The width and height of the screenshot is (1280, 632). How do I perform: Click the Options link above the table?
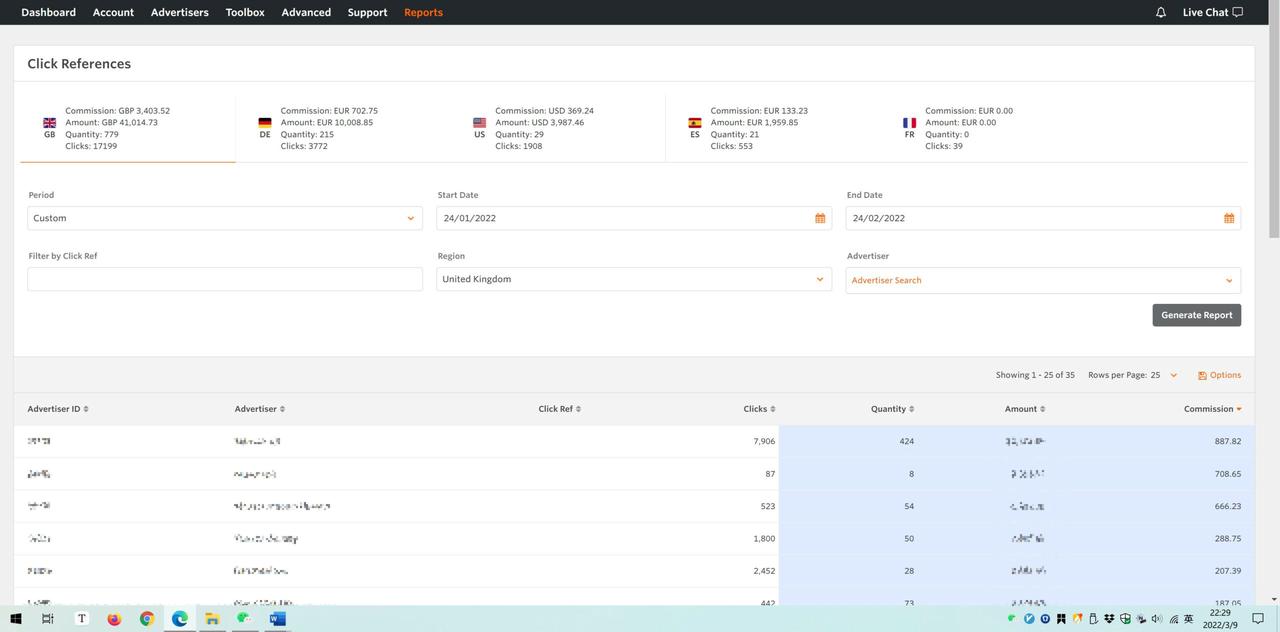click(x=1225, y=375)
